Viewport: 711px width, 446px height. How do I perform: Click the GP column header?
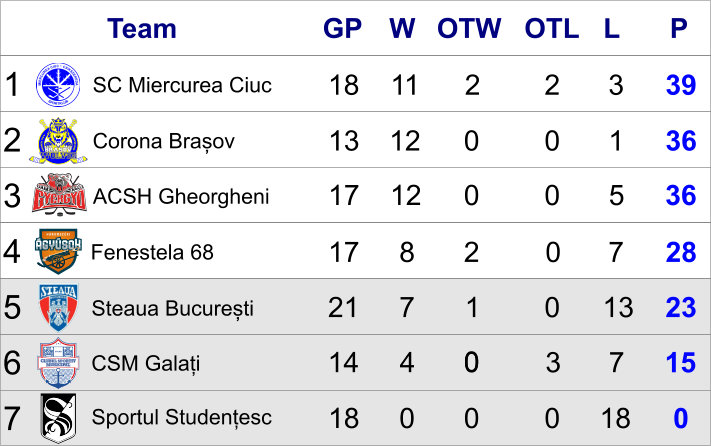(x=342, y=29)
